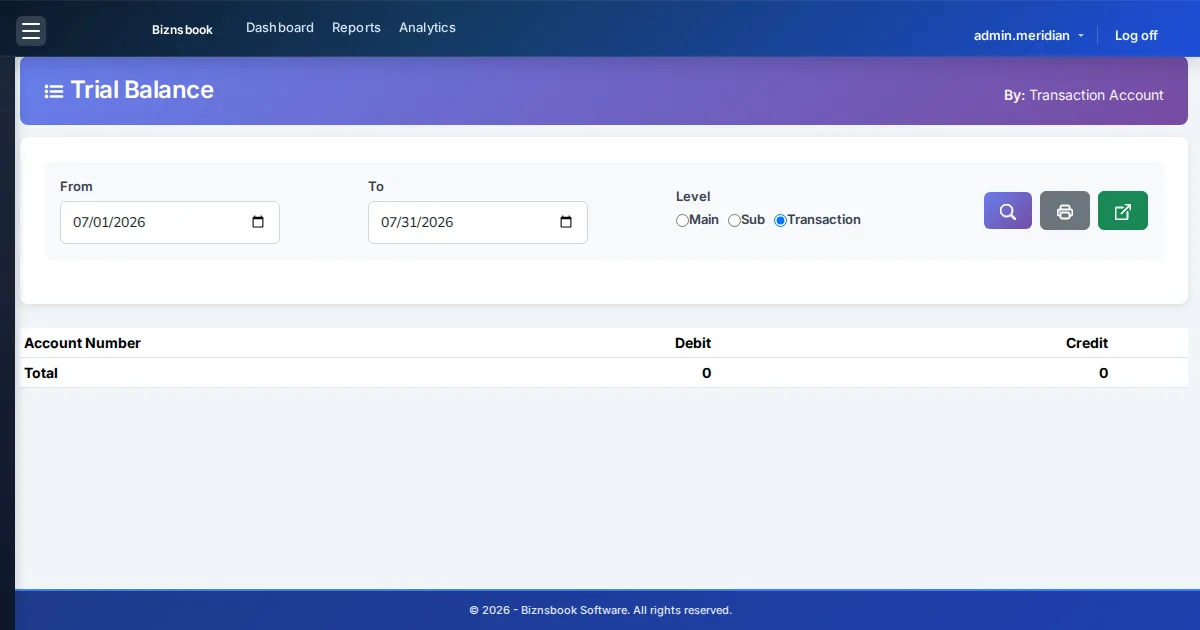Click the By: Transaction Account label
The image size is (1200, 630).
1084,95
